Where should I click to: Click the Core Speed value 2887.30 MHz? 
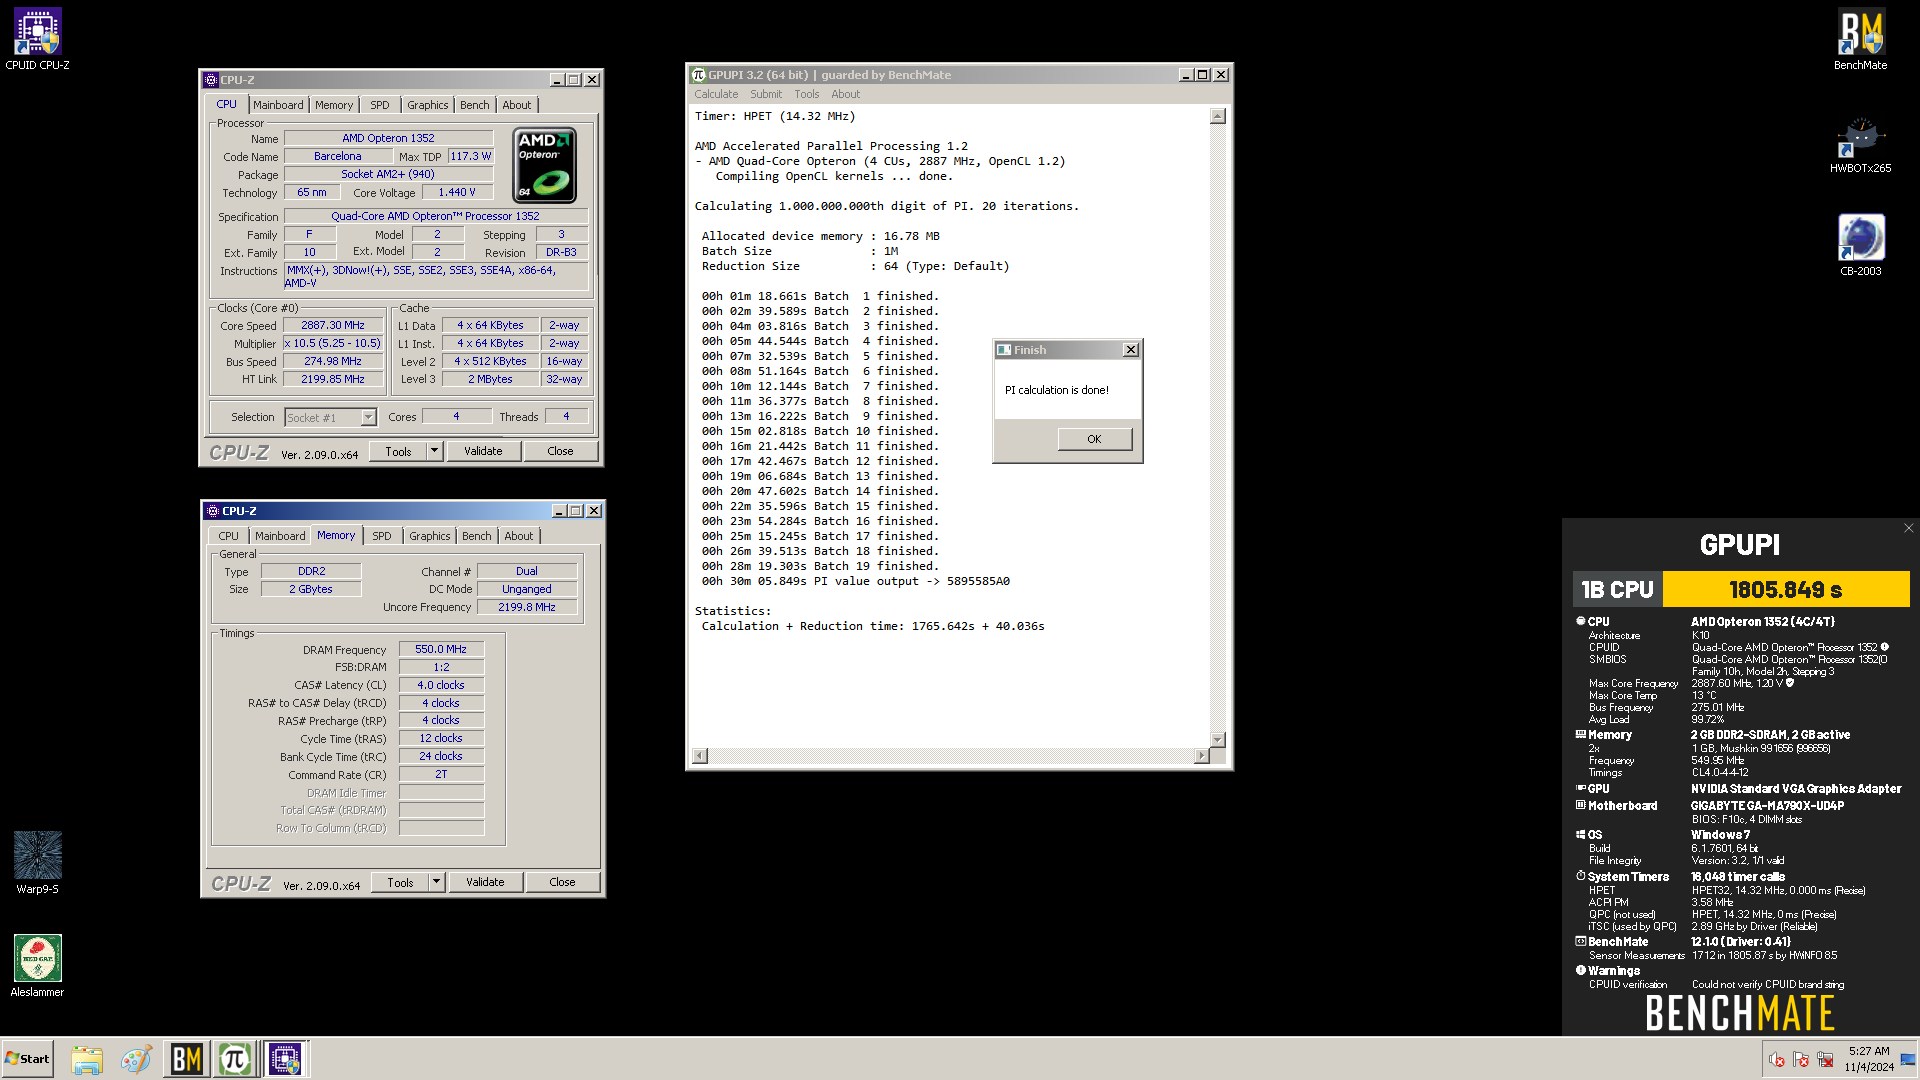(333, 326)
